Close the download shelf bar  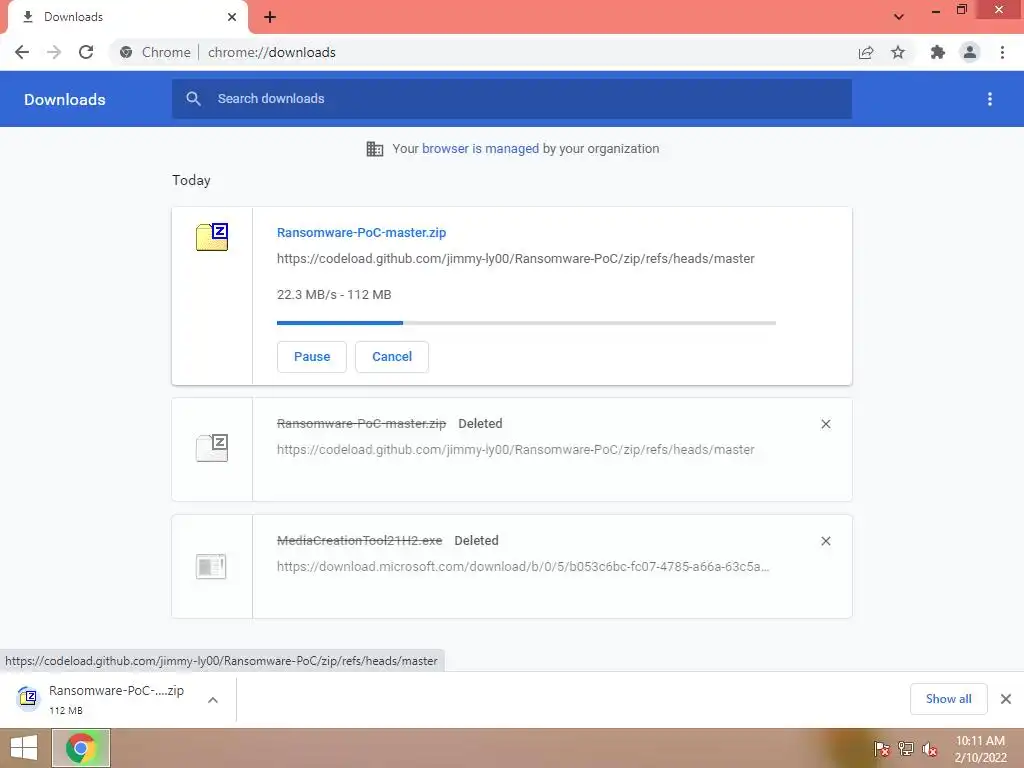click(1006, 699)
